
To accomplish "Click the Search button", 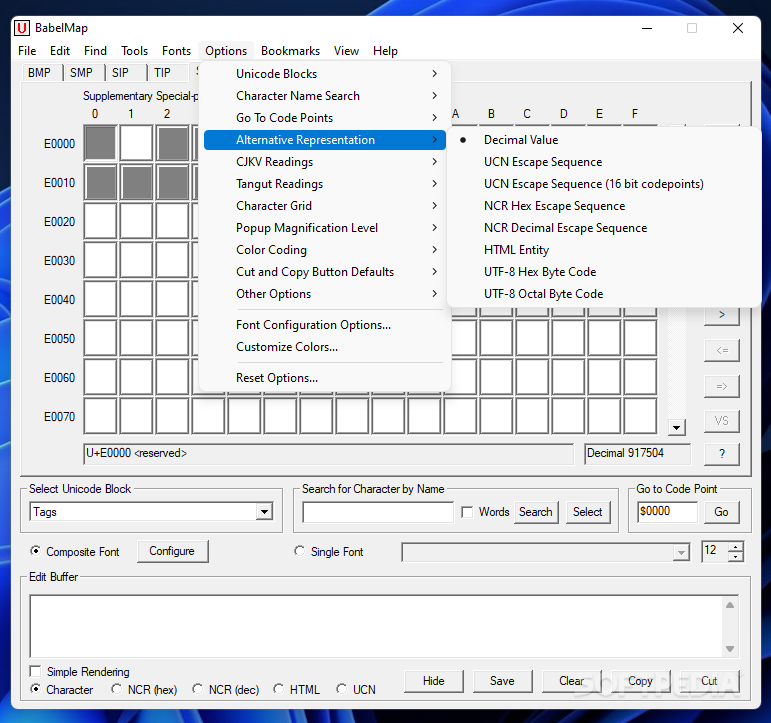I will [x=536, y=512].
